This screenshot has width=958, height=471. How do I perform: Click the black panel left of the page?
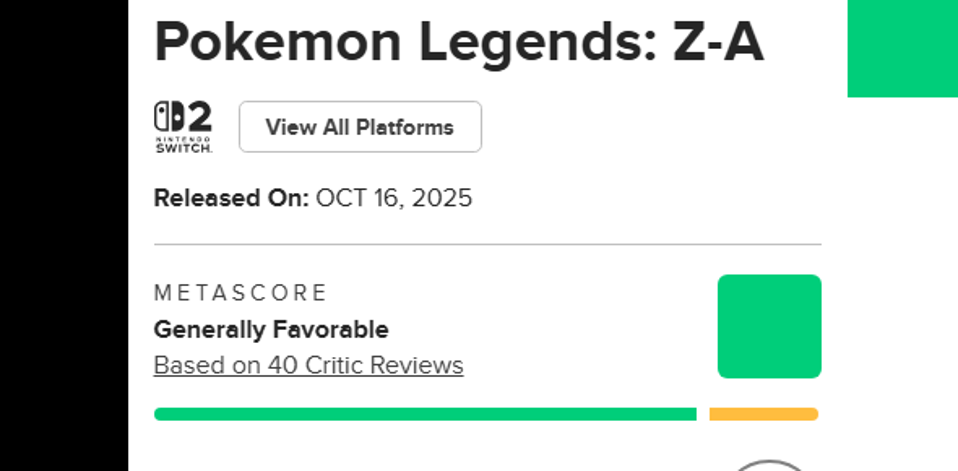pyautogui.click(x=64, y=235)
